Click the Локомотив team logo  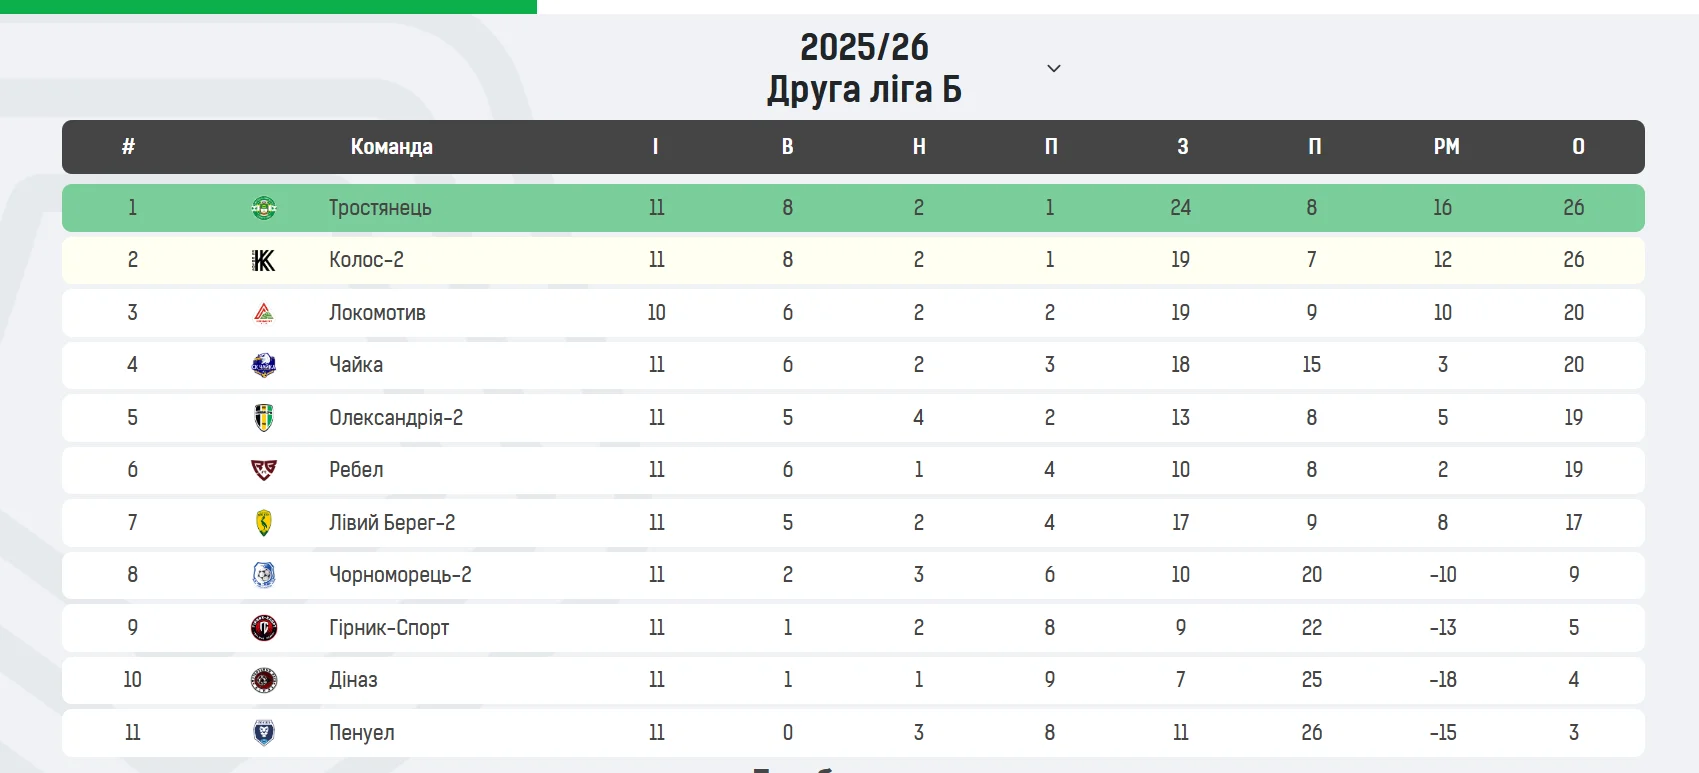264,313
